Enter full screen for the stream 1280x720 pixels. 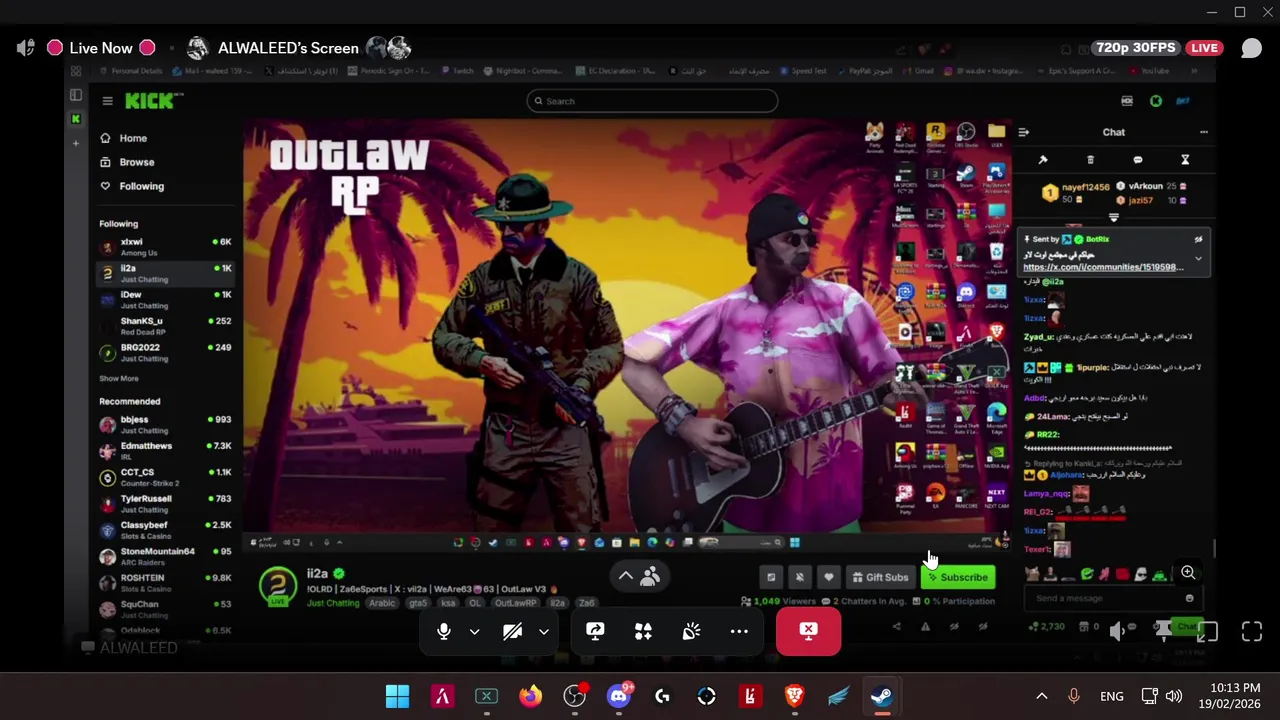click(x=1252, y=632)
